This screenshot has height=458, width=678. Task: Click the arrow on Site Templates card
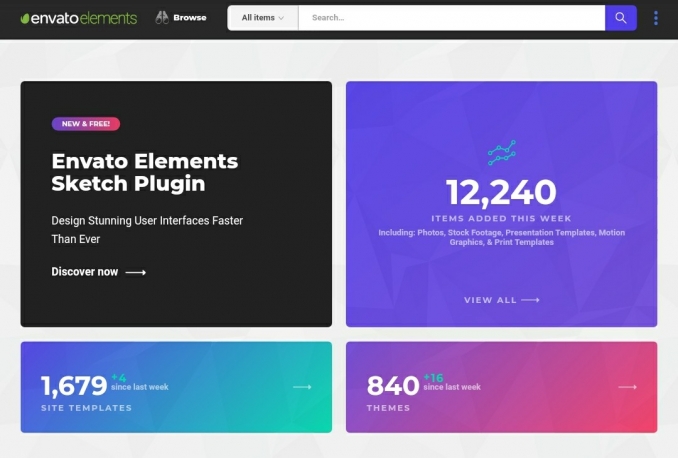[x=302, y=387]
